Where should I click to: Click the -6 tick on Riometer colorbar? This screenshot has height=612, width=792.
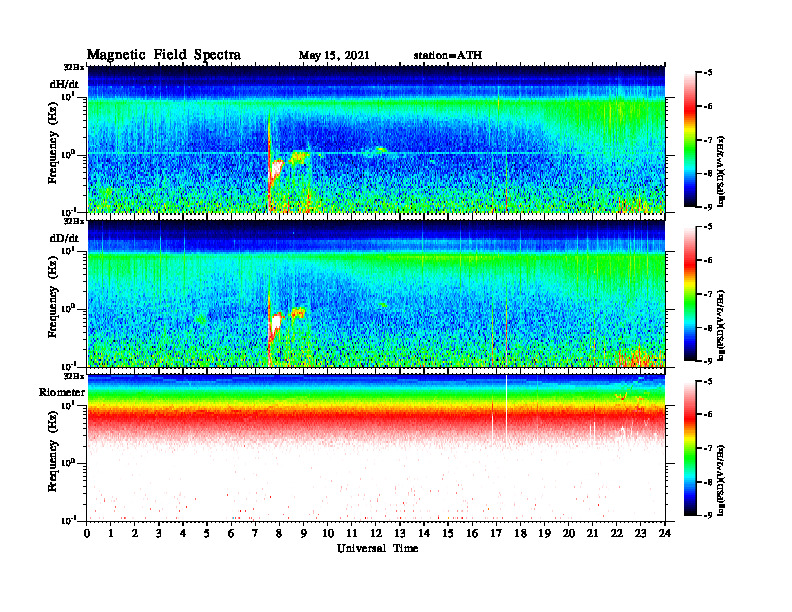pyautogui.click(x=708, y=414)
